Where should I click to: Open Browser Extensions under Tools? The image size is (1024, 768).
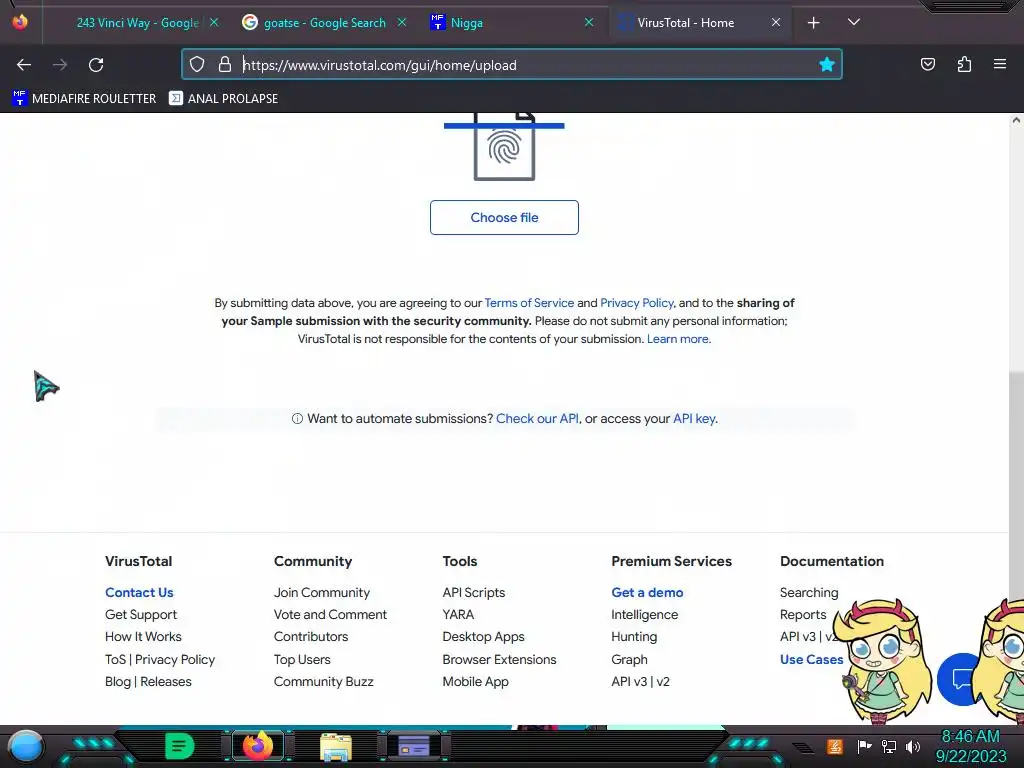coord(500,660)
